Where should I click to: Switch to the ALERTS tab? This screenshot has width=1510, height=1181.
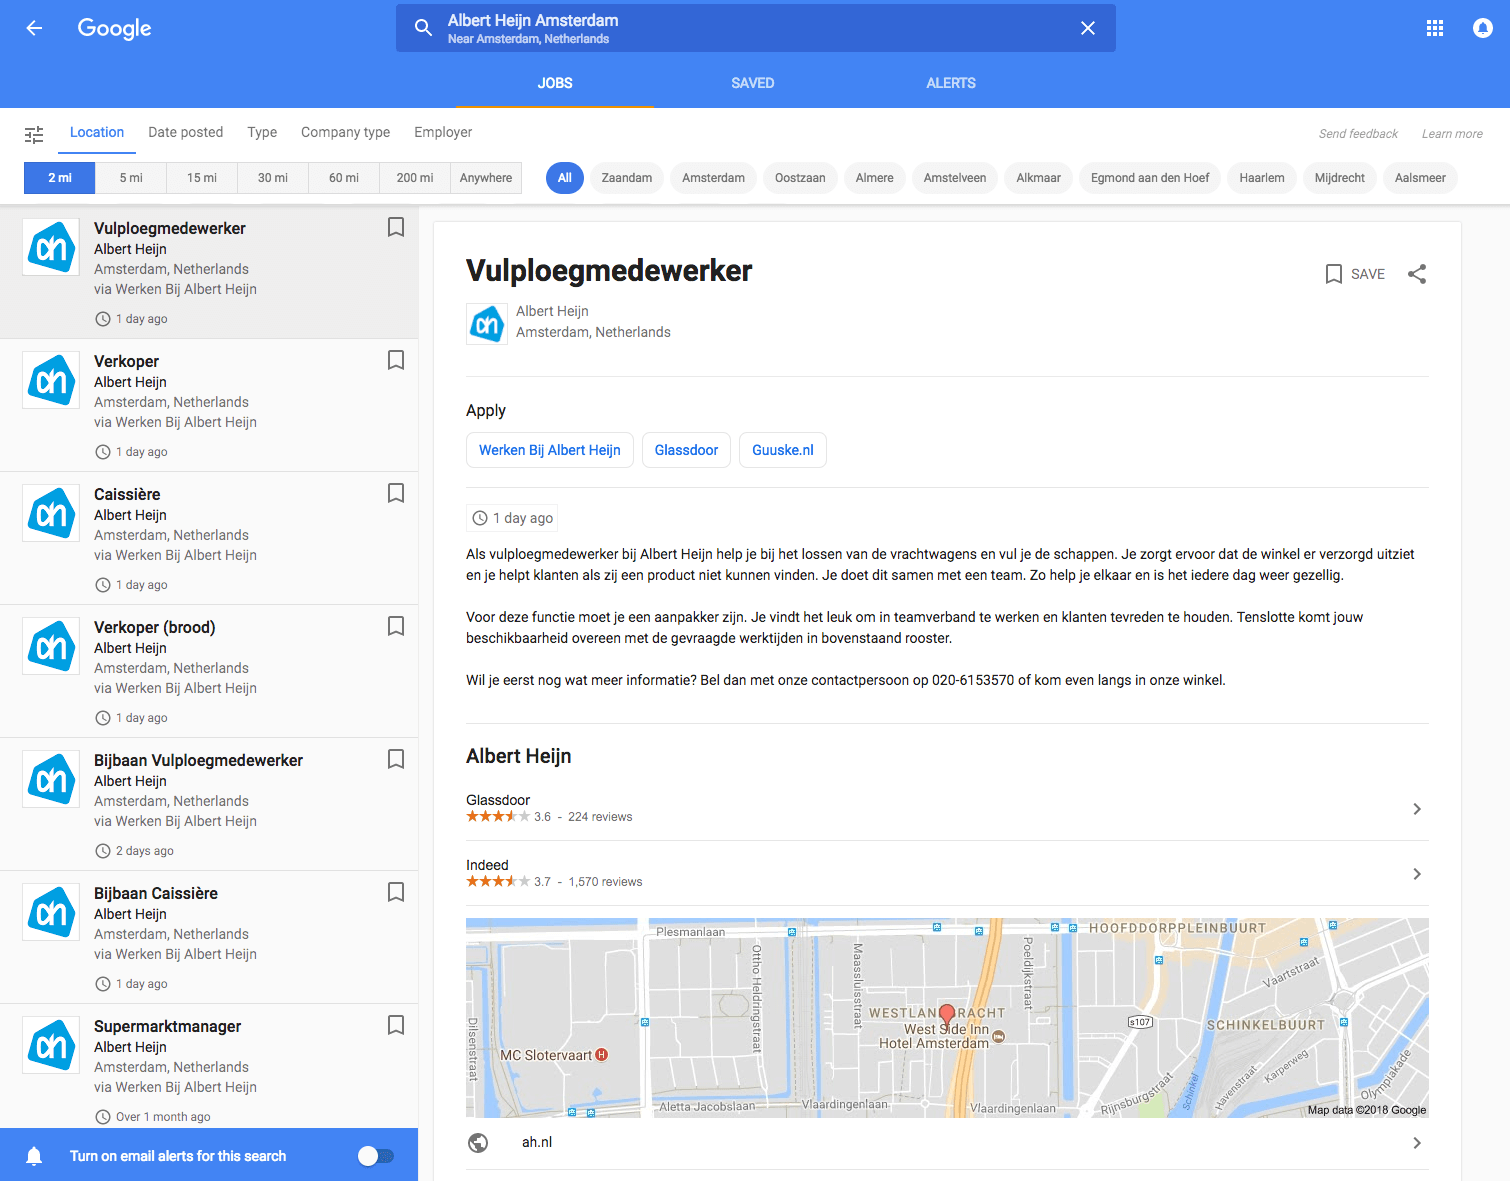[x=951, y=83]
